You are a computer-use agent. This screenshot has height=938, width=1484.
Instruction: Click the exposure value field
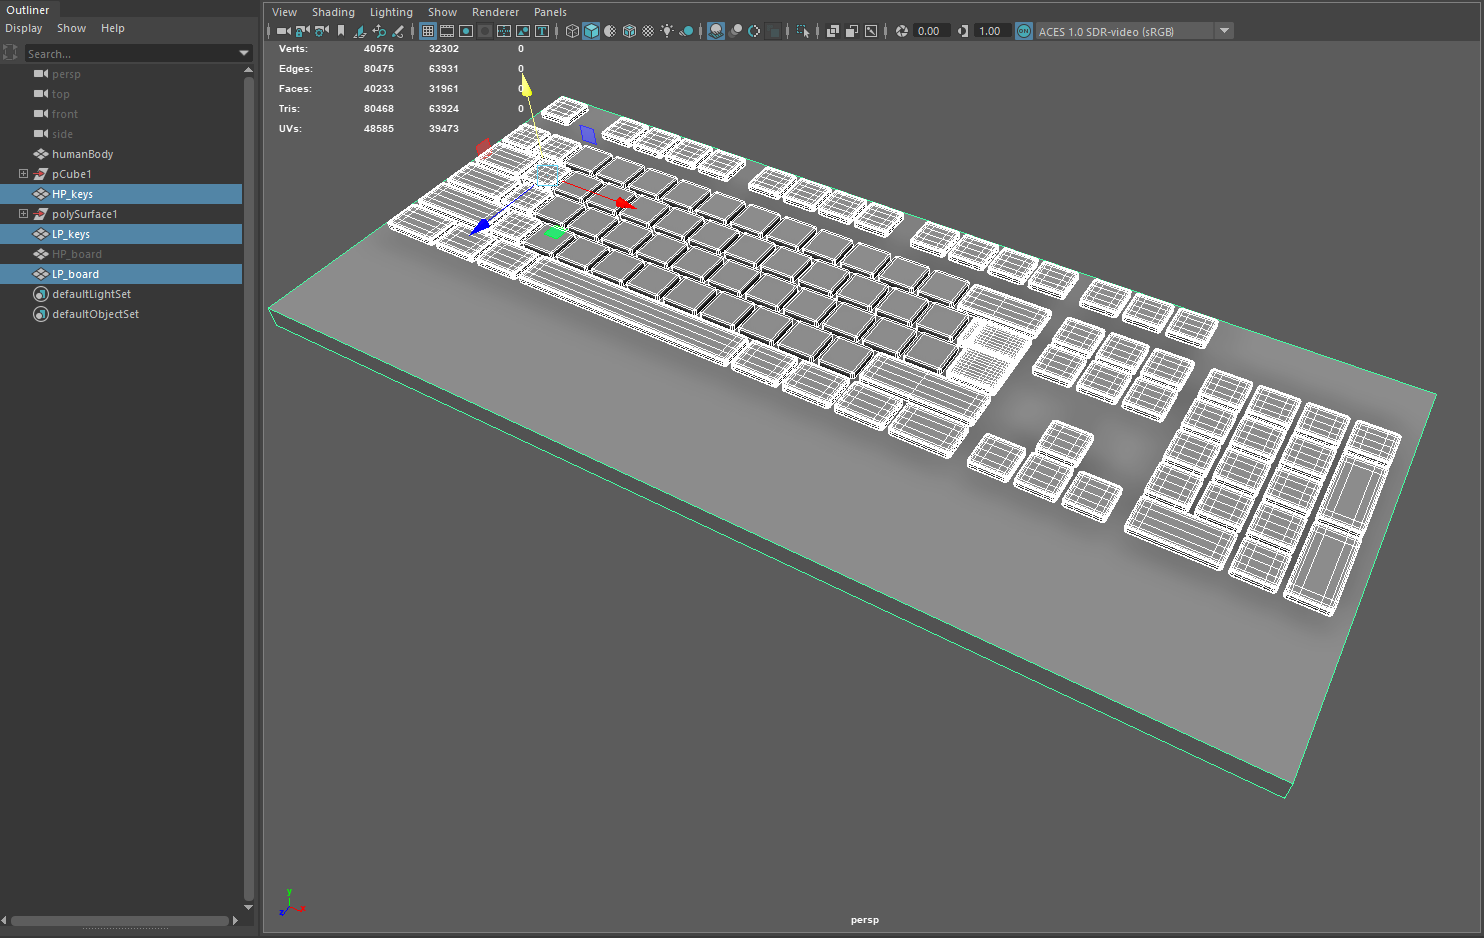point(929,31)
